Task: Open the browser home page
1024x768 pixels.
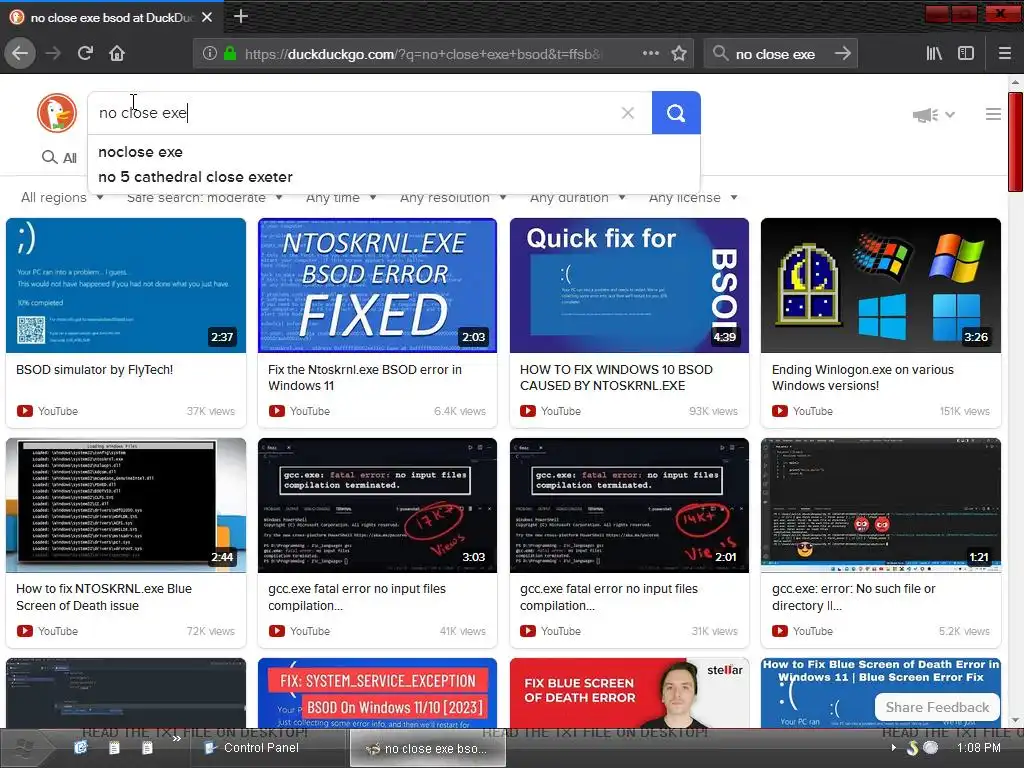Action: click(x=117, y=53)
